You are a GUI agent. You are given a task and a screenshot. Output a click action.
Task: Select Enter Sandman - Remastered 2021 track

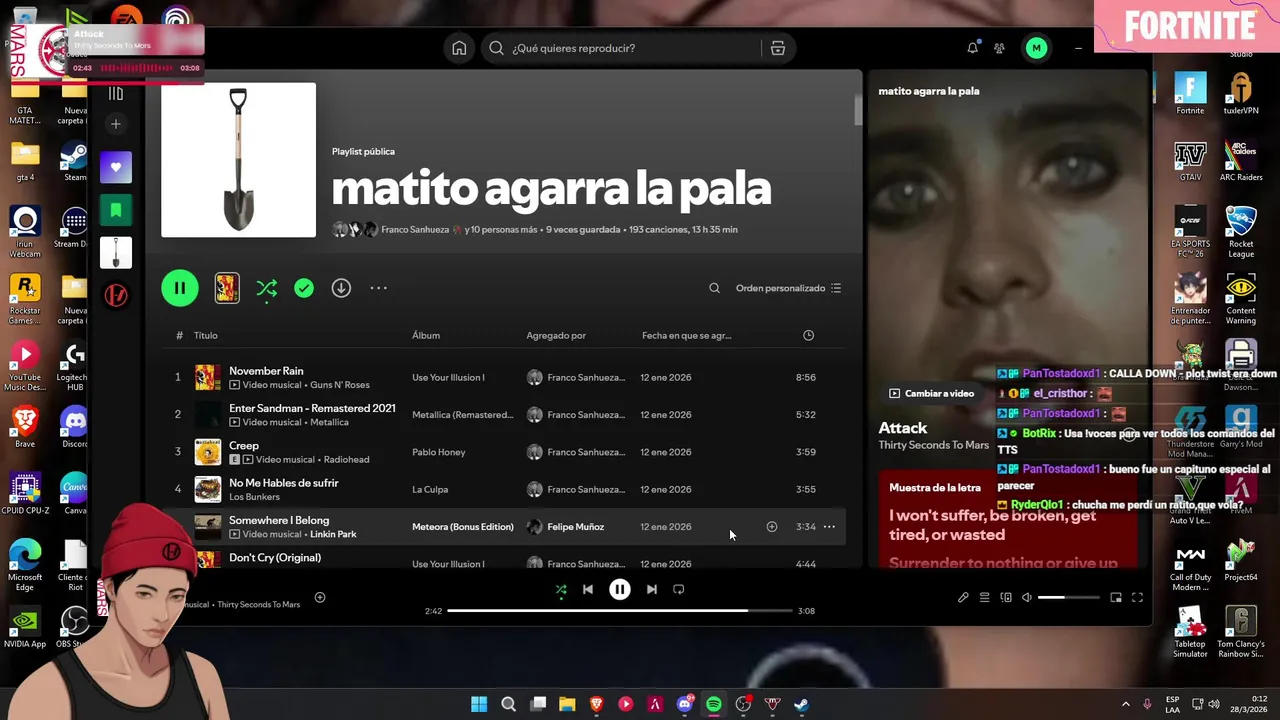coord(504,414)
